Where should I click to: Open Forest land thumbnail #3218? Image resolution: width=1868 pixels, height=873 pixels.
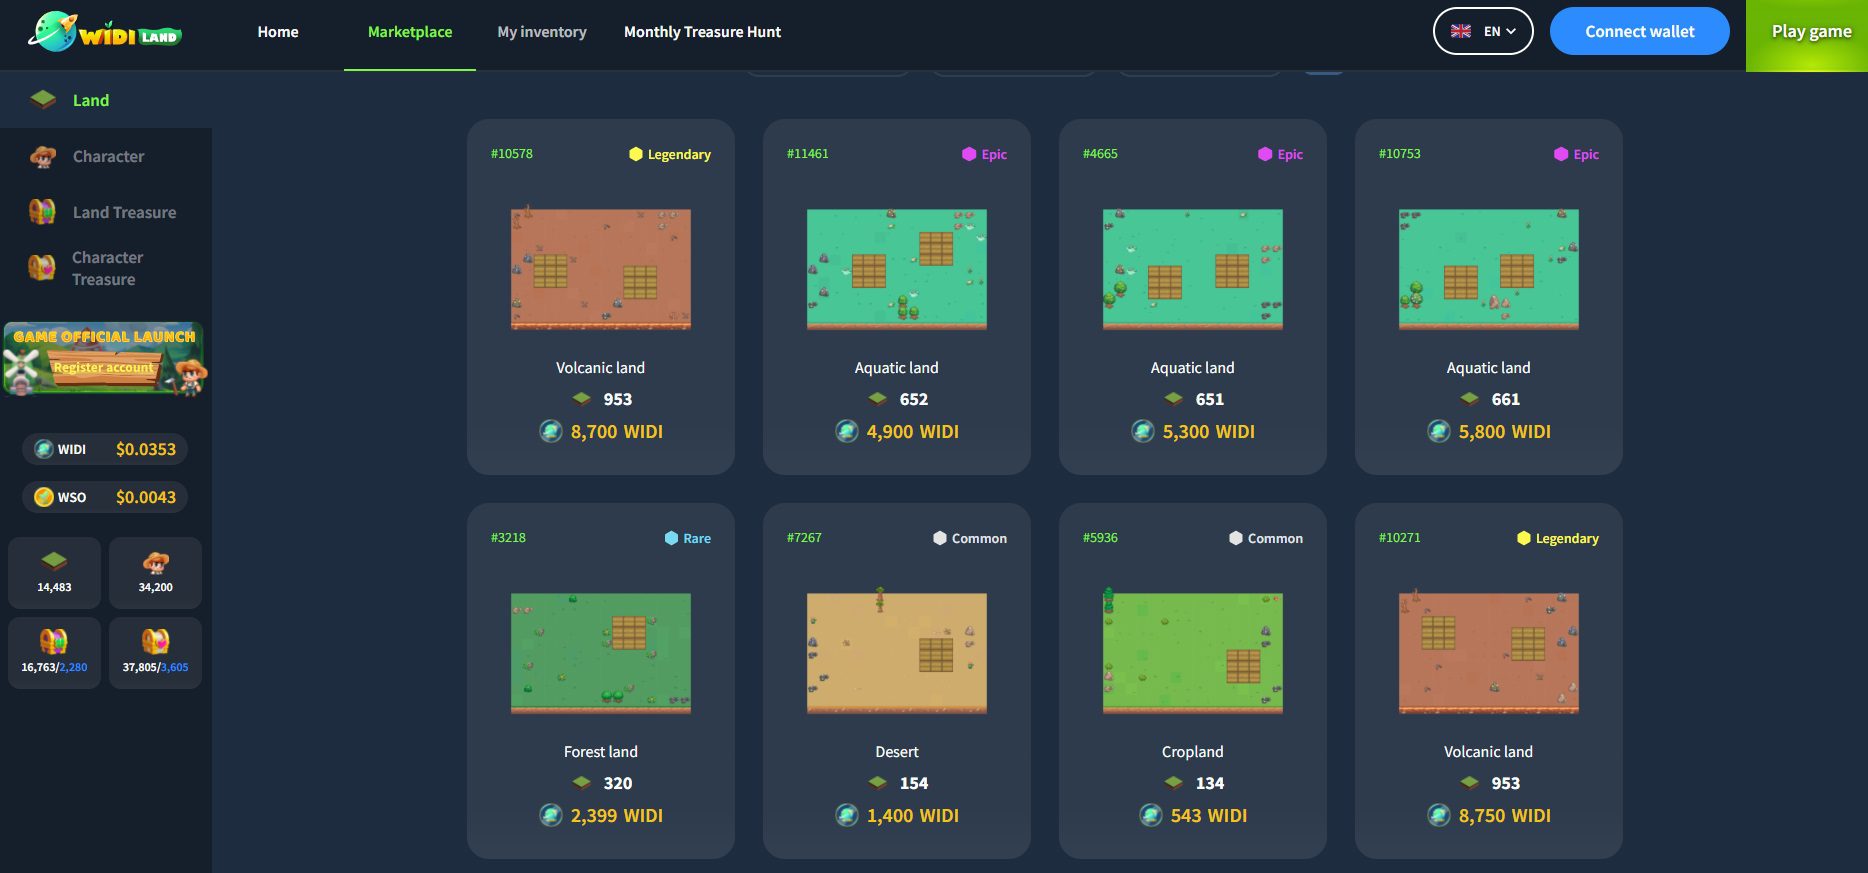click(x=601, y=653)
